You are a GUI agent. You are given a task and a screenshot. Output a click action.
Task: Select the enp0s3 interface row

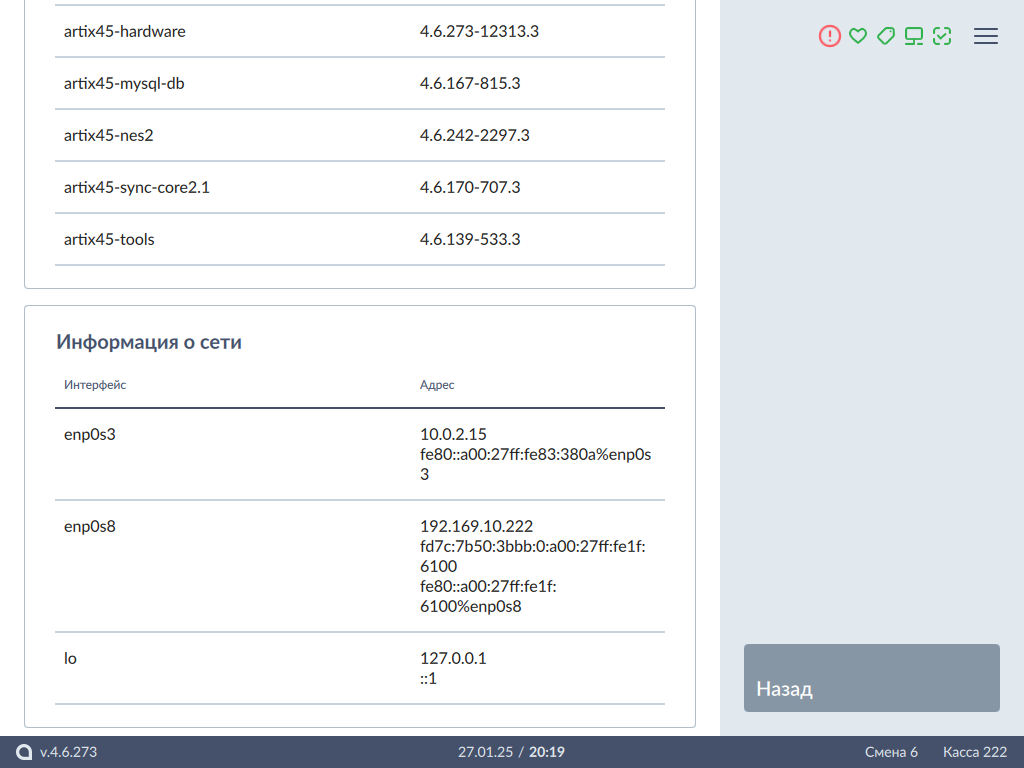click(360, 454)
